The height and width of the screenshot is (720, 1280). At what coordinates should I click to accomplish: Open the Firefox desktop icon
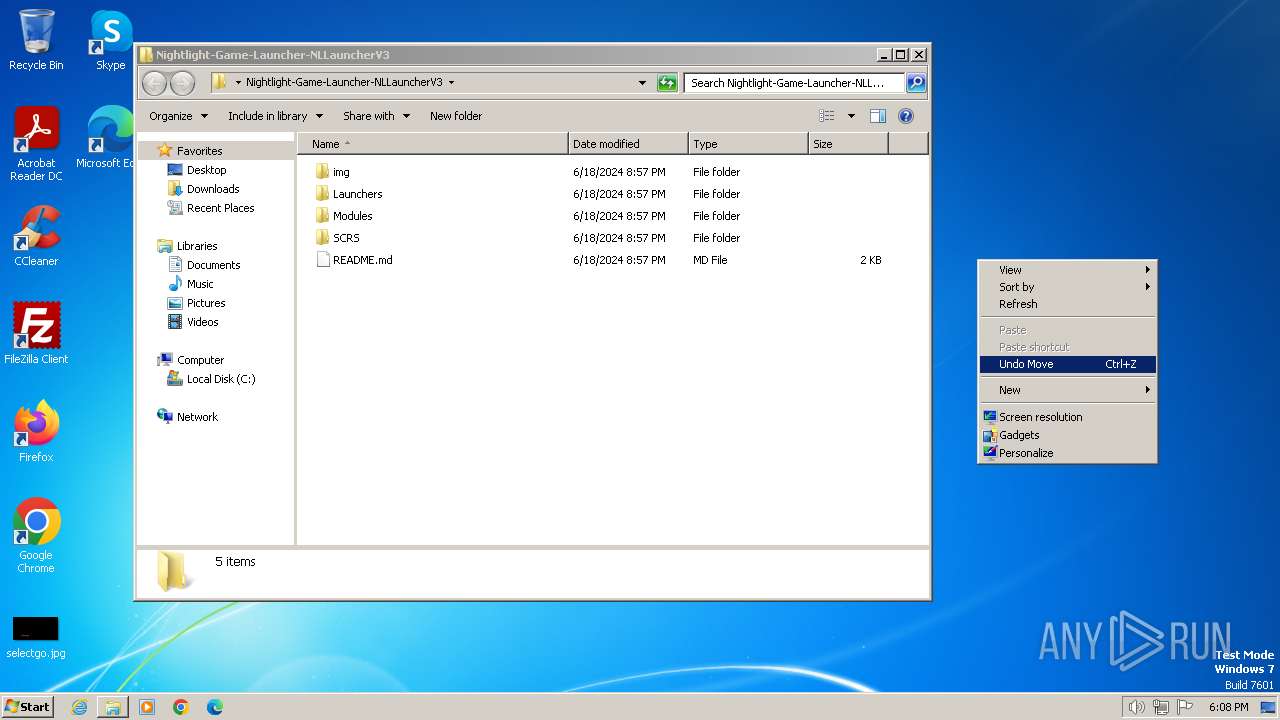(36, 432)
